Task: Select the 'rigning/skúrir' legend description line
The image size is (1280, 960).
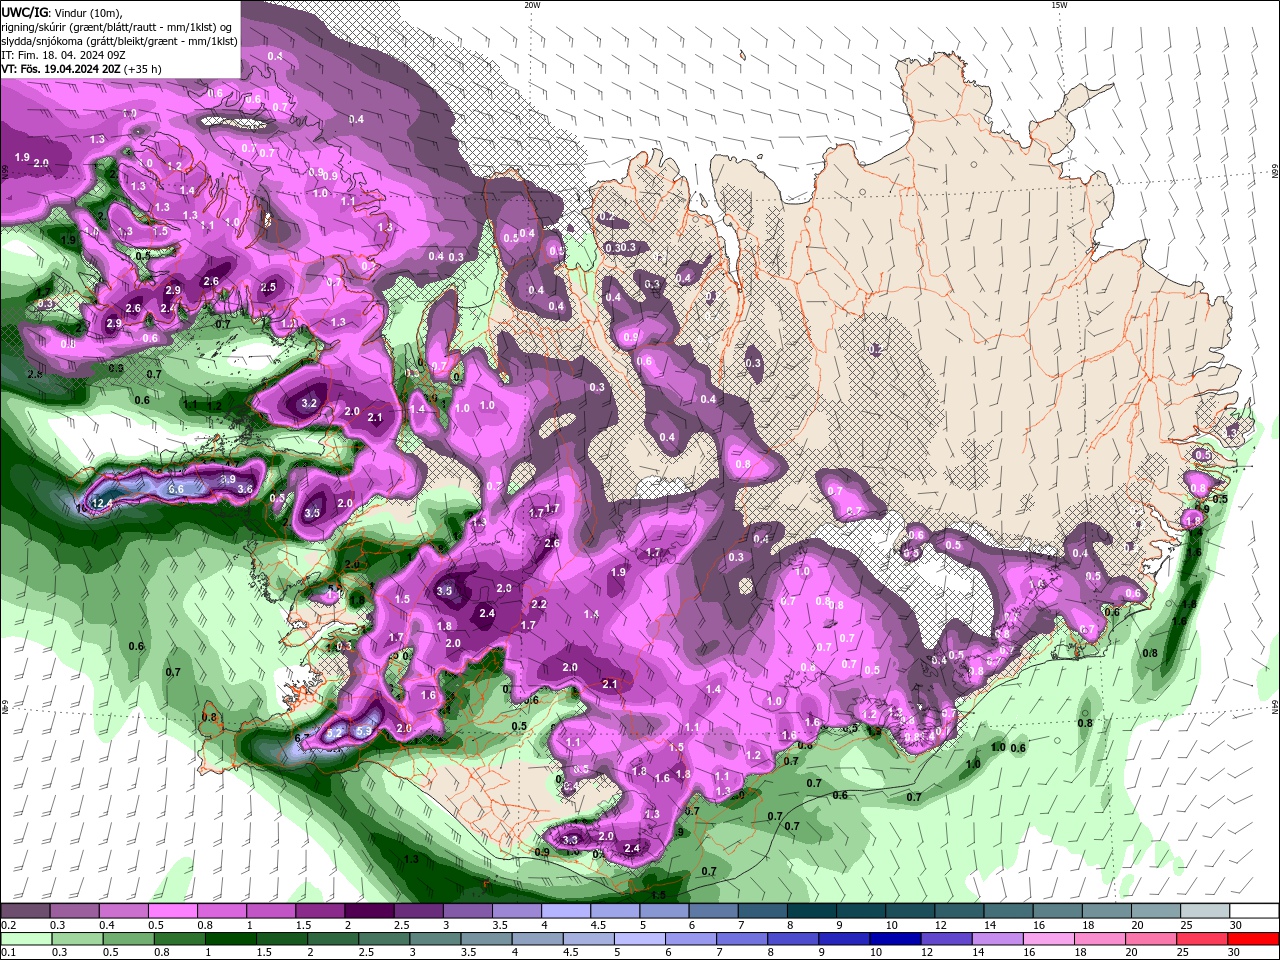Action: click(117, 26)
